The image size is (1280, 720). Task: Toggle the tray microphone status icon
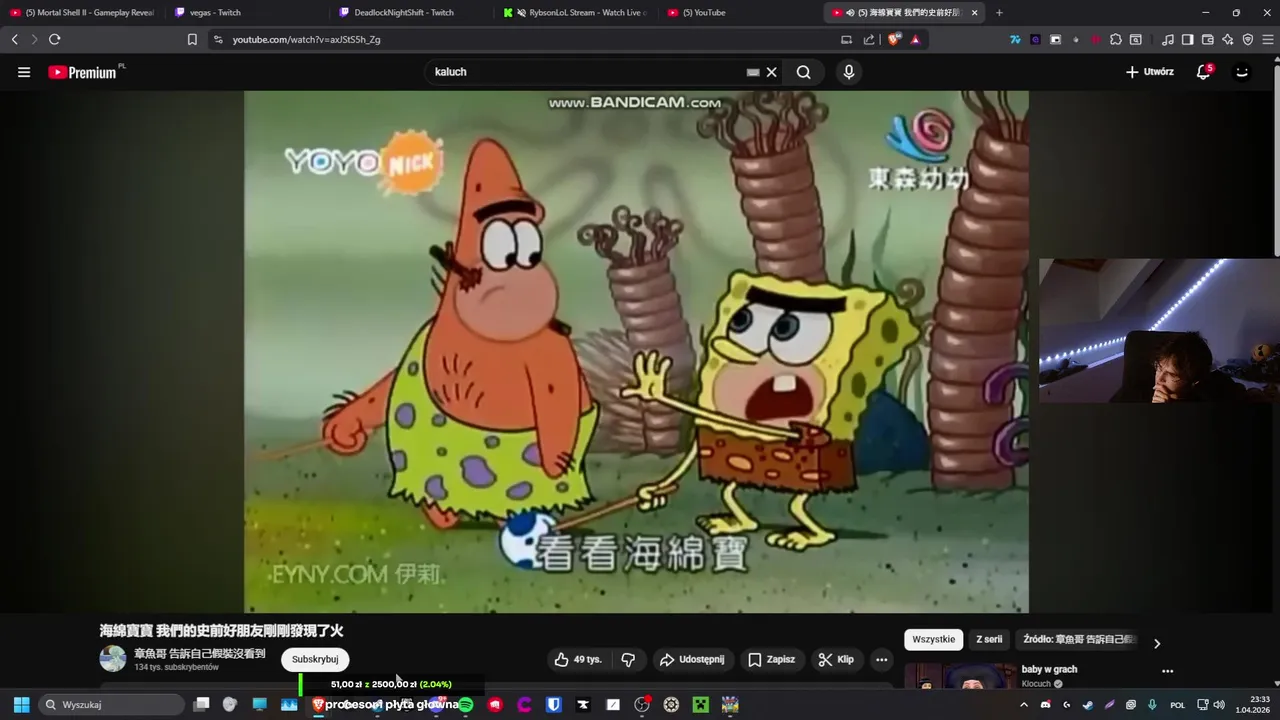pyautogui.click(x=1152, y=704)
